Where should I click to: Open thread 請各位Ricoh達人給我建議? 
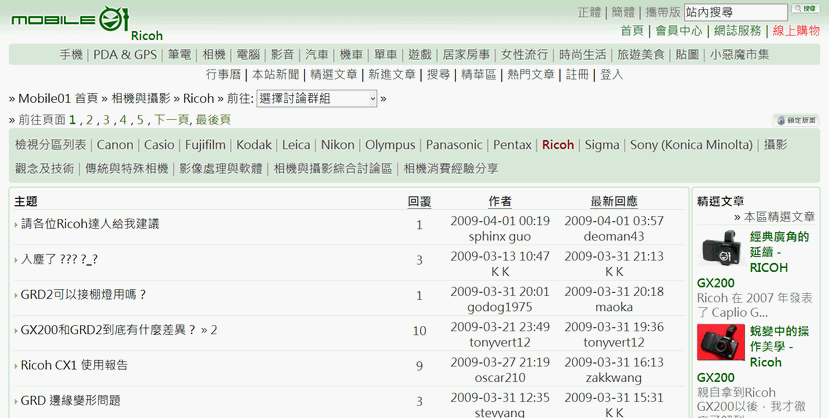point(90,224)
